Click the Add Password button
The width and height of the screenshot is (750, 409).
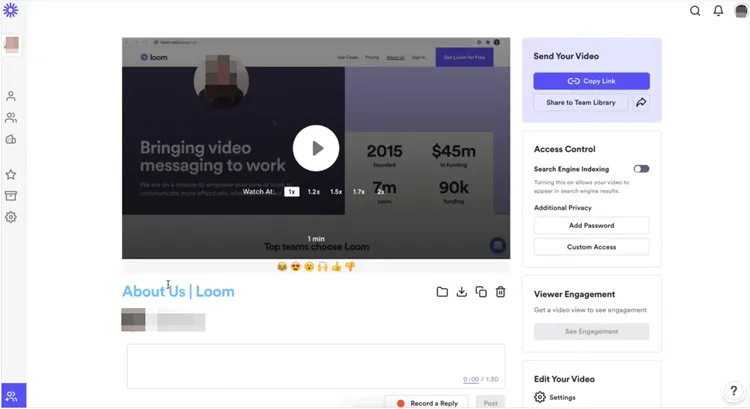tap(591, 226)
